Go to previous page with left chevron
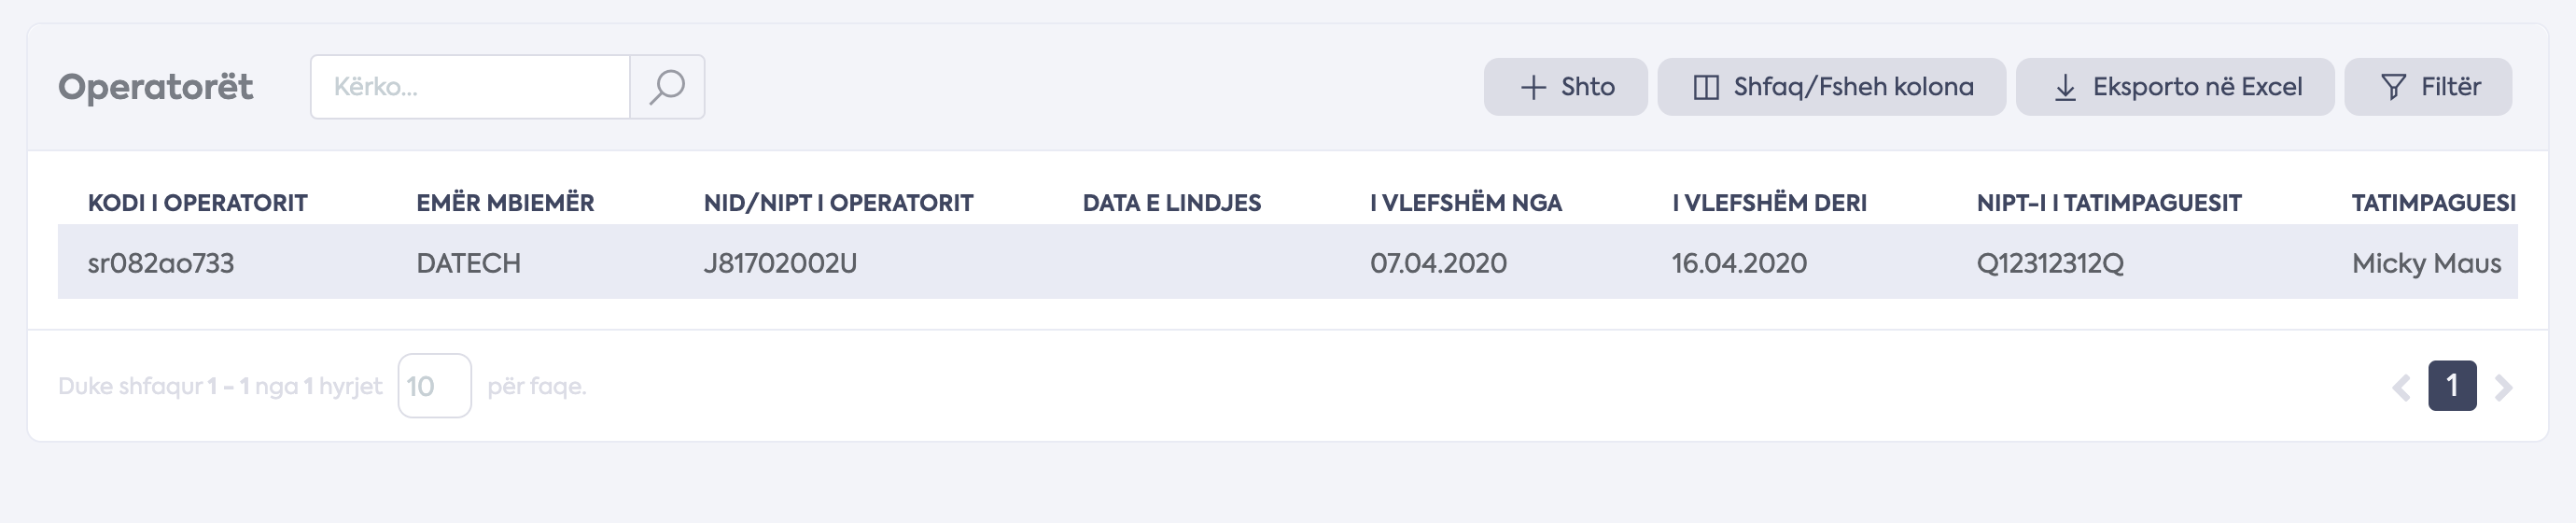The width and height of the screenshot is (2576, 523). click(x=2401, y=387)
